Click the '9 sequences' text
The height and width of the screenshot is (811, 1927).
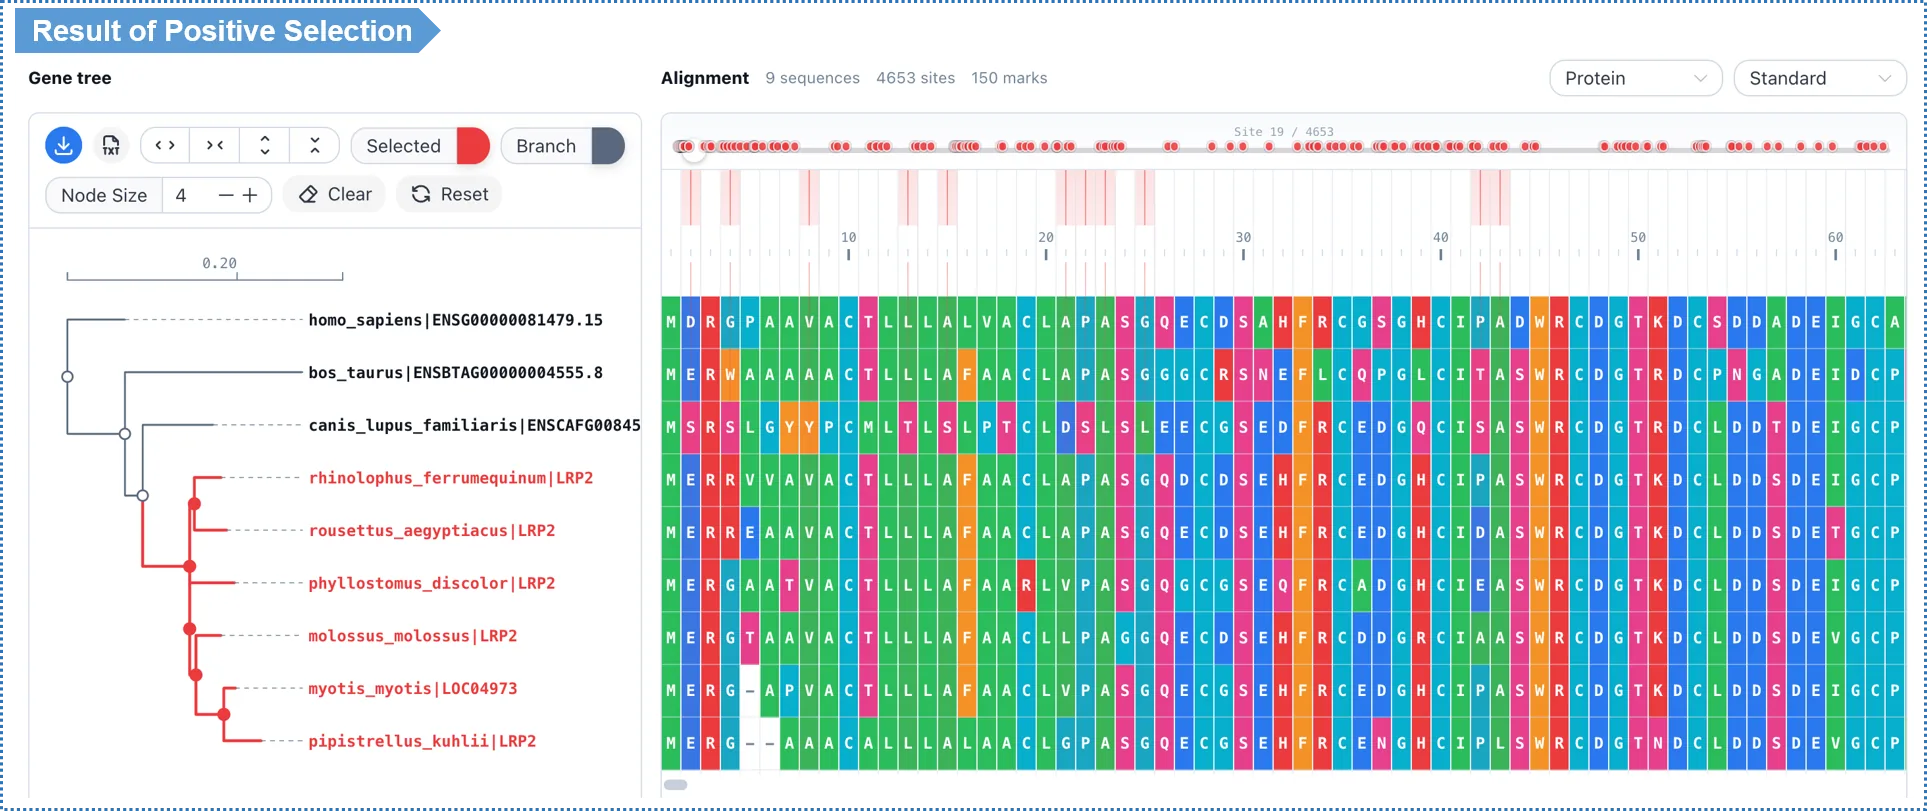click(x=812, y=78)
